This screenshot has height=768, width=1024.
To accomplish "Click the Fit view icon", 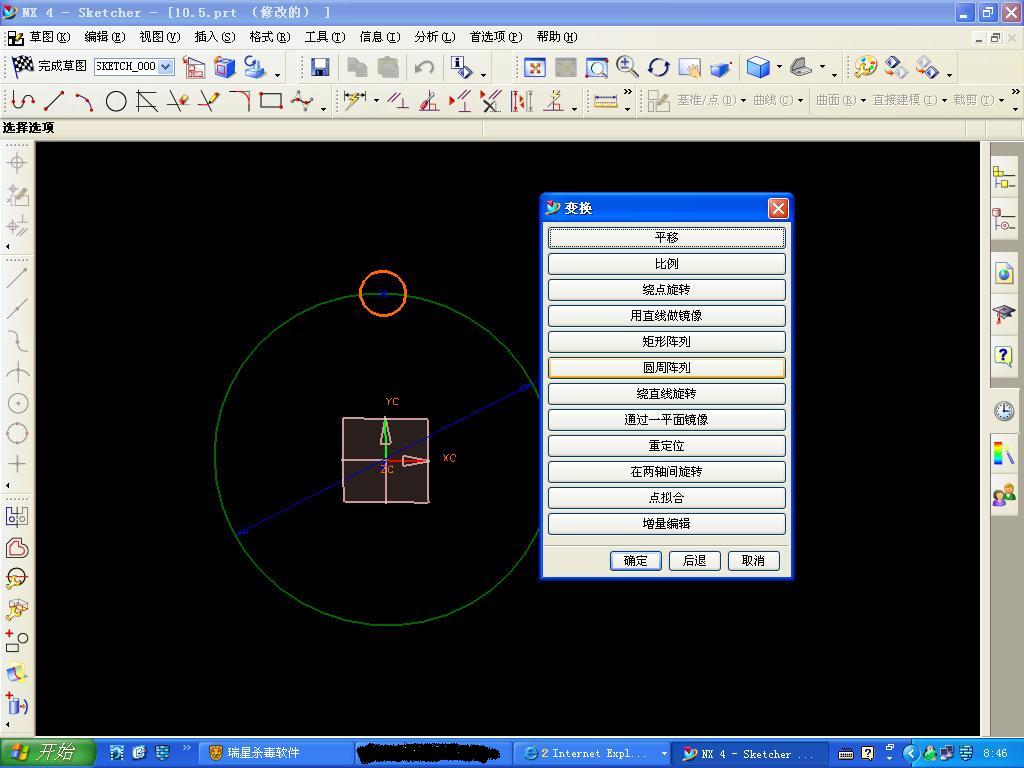I will pos(535,67).
